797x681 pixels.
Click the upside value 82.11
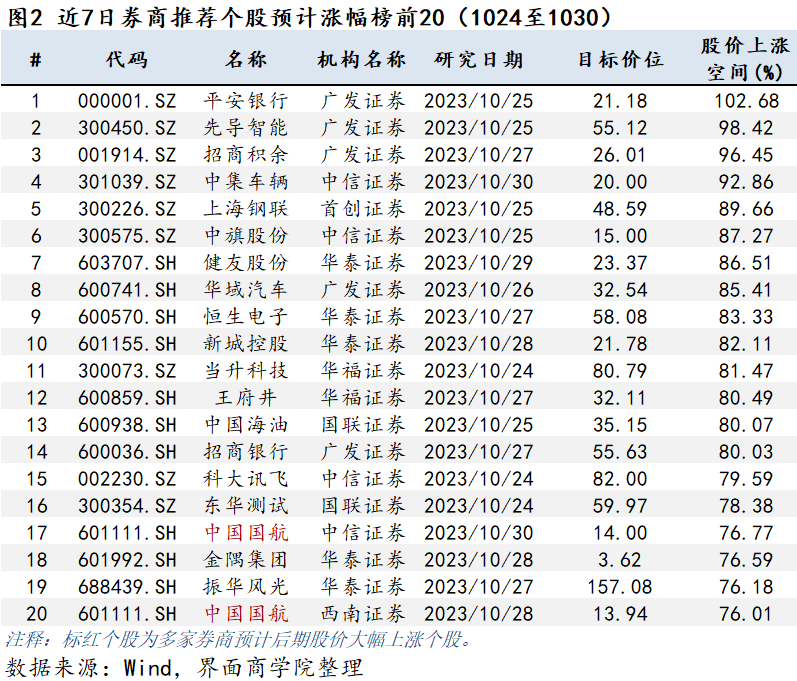(746, 344)
